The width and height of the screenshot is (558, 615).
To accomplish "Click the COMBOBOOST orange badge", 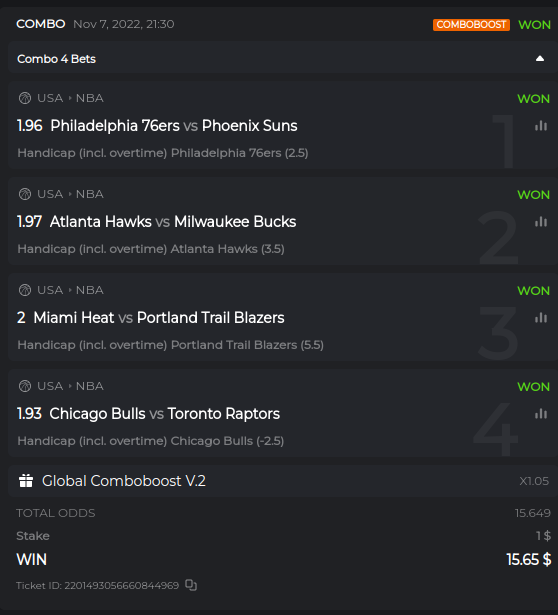I will click(x=471, y=25).
